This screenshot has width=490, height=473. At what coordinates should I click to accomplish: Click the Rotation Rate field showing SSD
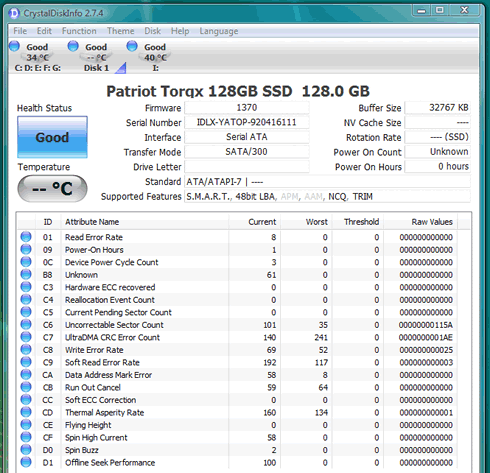(x=437, y=137)
